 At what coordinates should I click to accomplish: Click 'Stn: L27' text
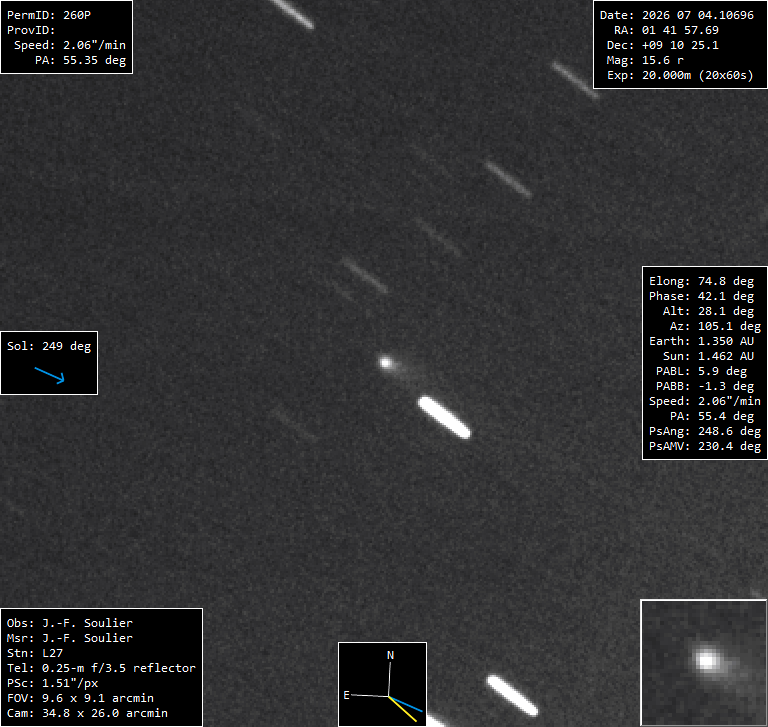click(x=34, y=653)
